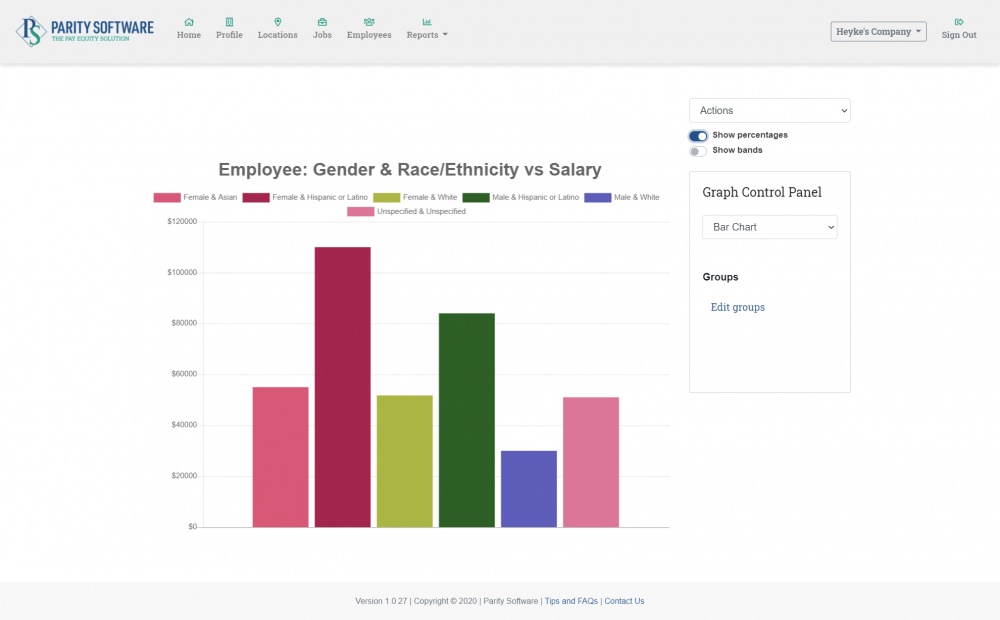Screen dimensions: 1000x620
Task: Click the Jobs briefcase icon
Action: [322, 22]
